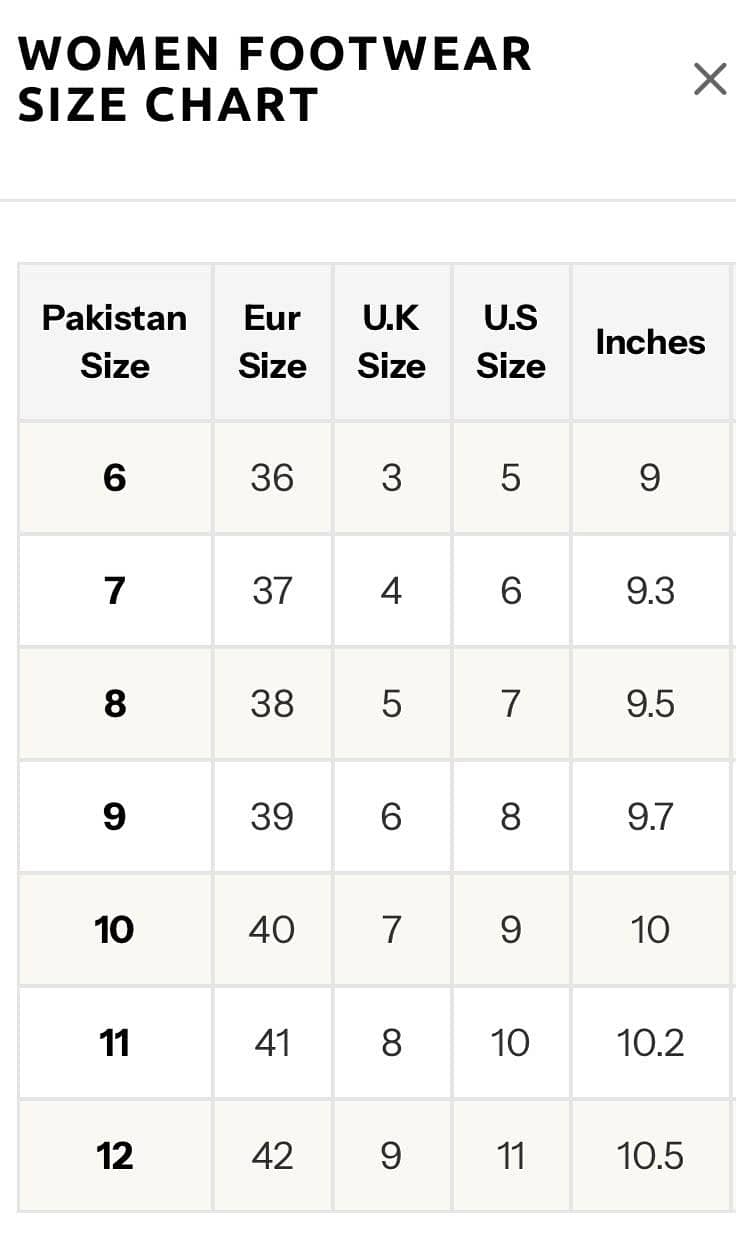Select Pakistan size 11 cell

tap(115, 1043)
